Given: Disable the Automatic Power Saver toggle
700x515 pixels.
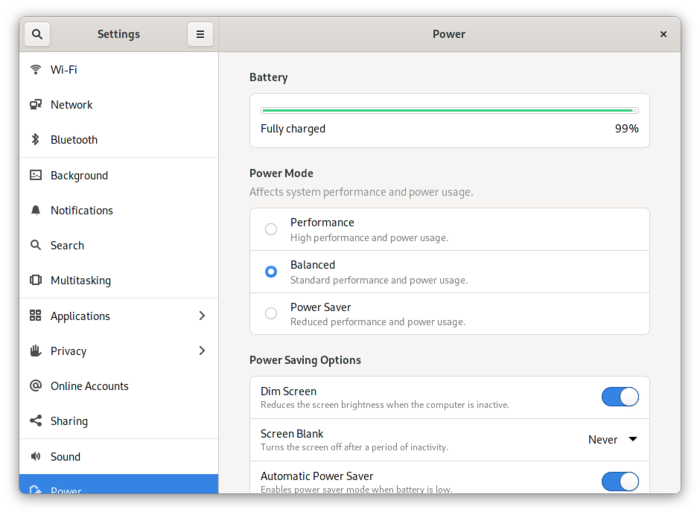Looking at the screenshot, I should pyautogui.click(x=620, y=482).
